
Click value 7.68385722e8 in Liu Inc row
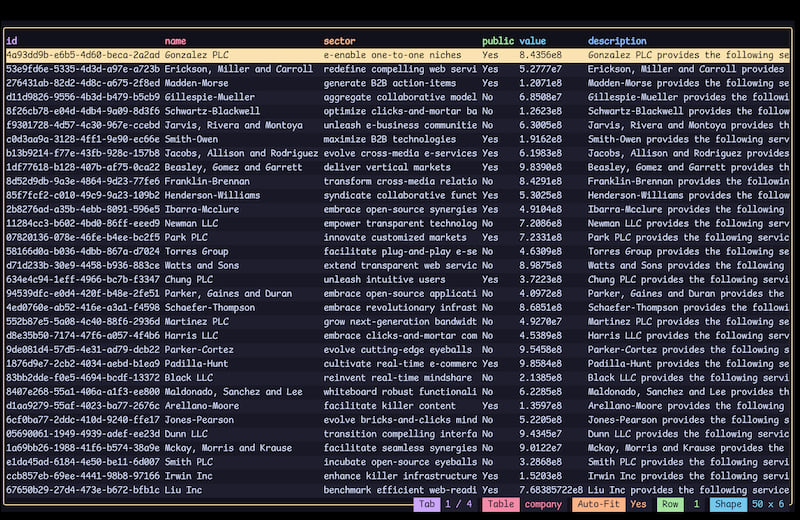coord(551,490)
